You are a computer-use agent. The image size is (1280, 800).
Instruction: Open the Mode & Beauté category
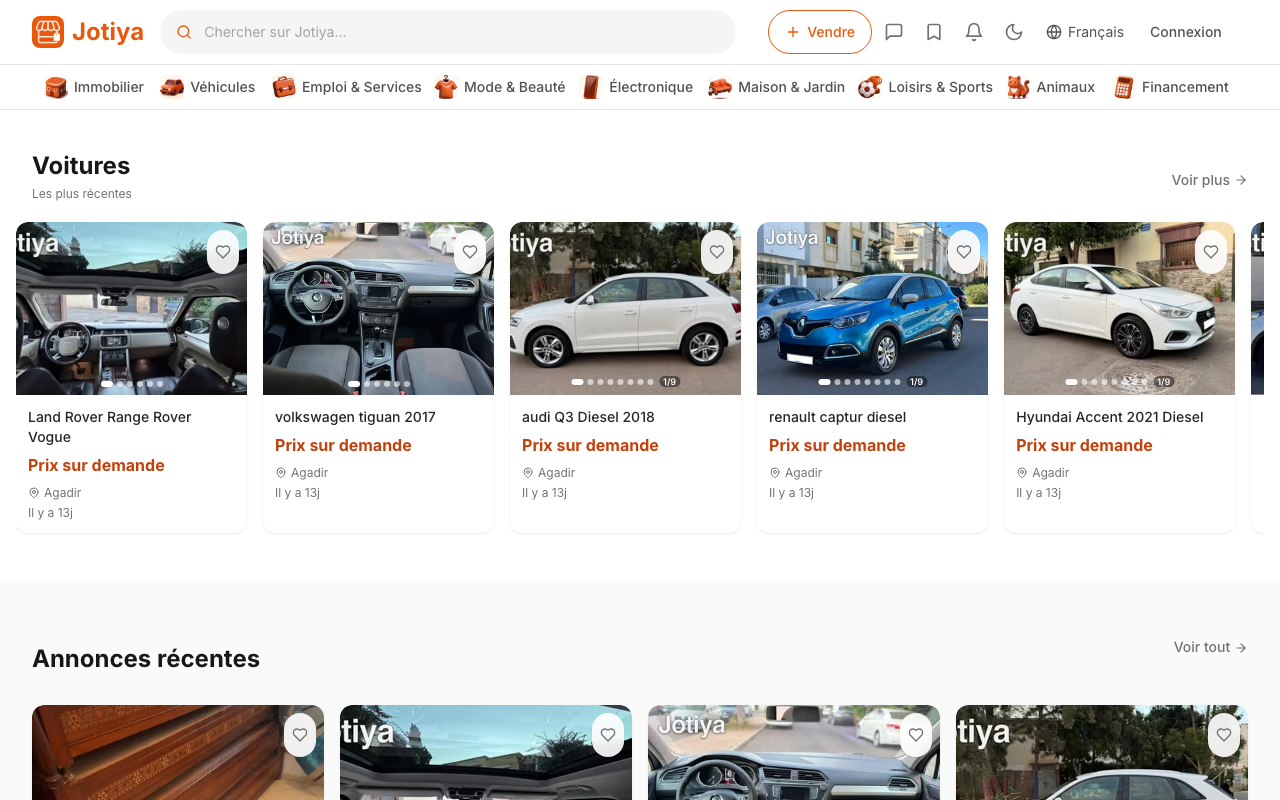pyautogui.click(x=500, y=87)
